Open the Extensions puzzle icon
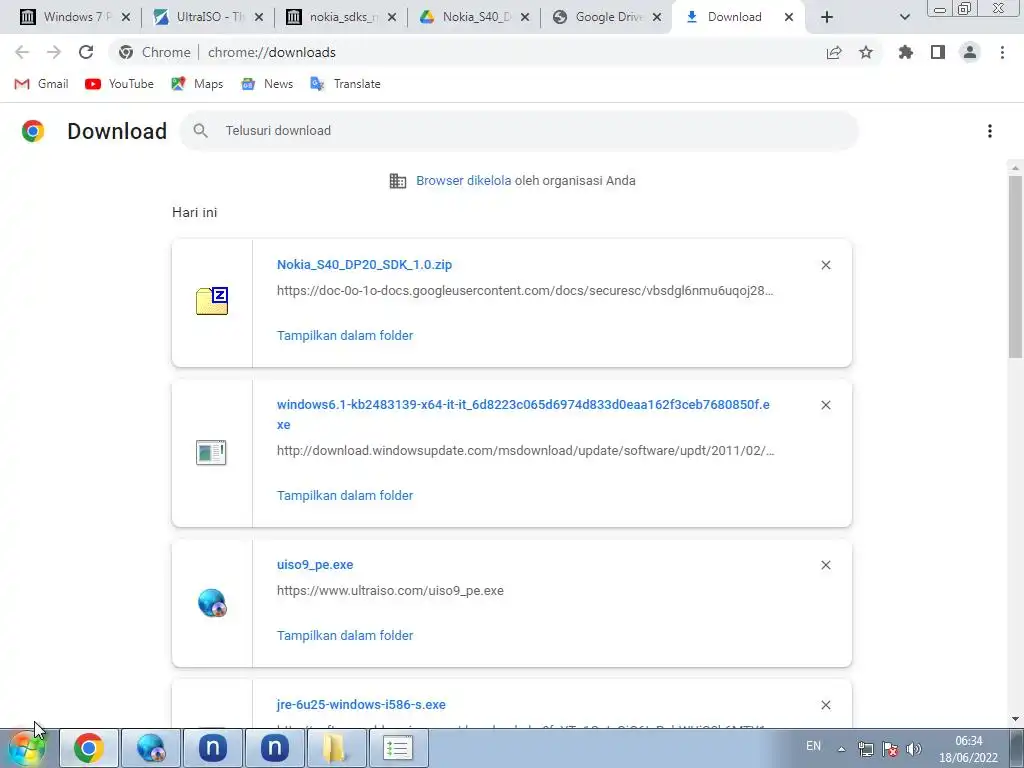The height and width of the screenshot is (768, 1024). (x=906, y=52)
